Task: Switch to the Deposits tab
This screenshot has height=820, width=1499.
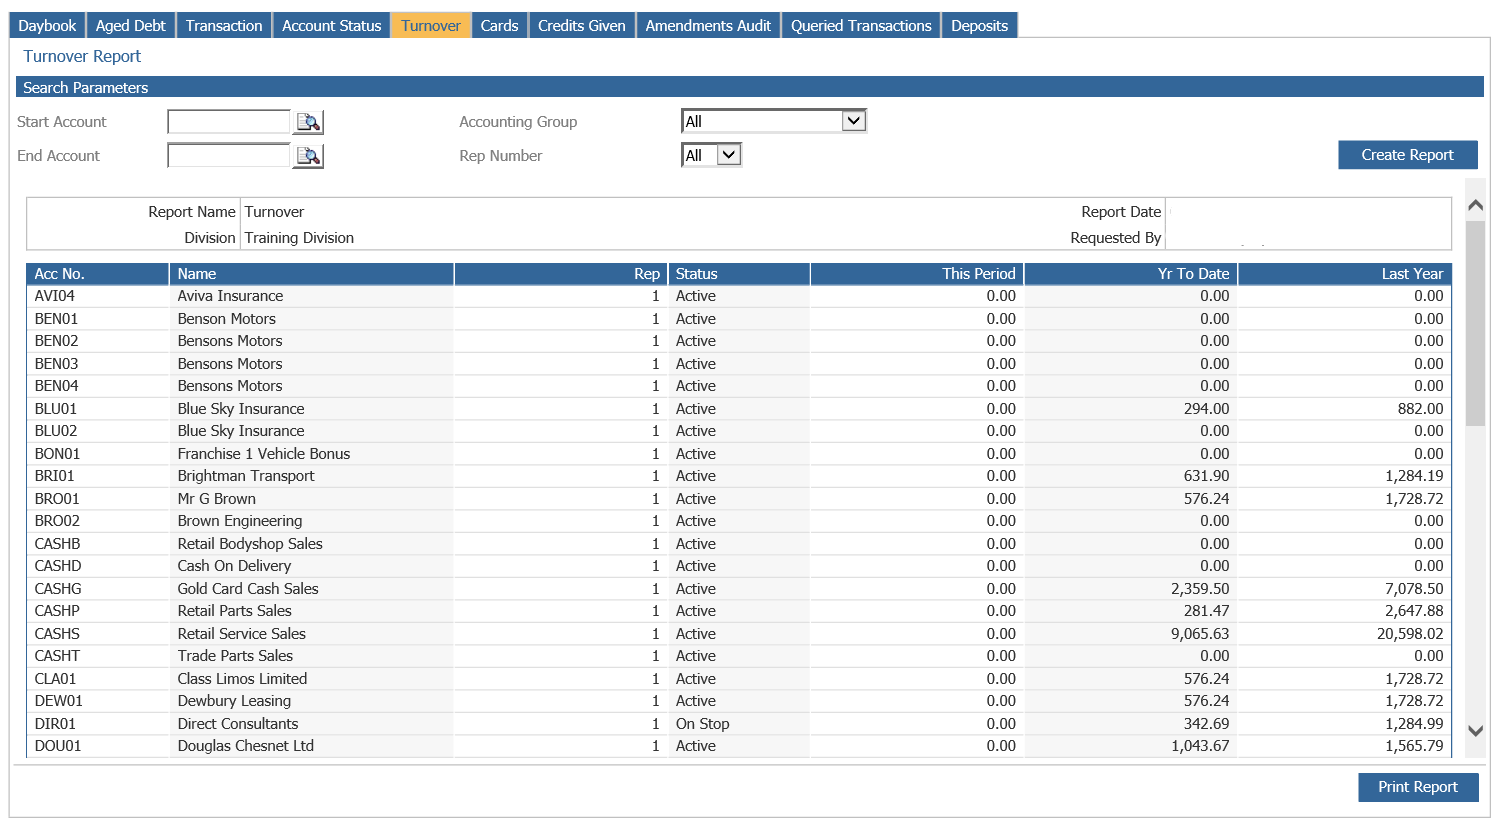Action: (x=980, y=25)
